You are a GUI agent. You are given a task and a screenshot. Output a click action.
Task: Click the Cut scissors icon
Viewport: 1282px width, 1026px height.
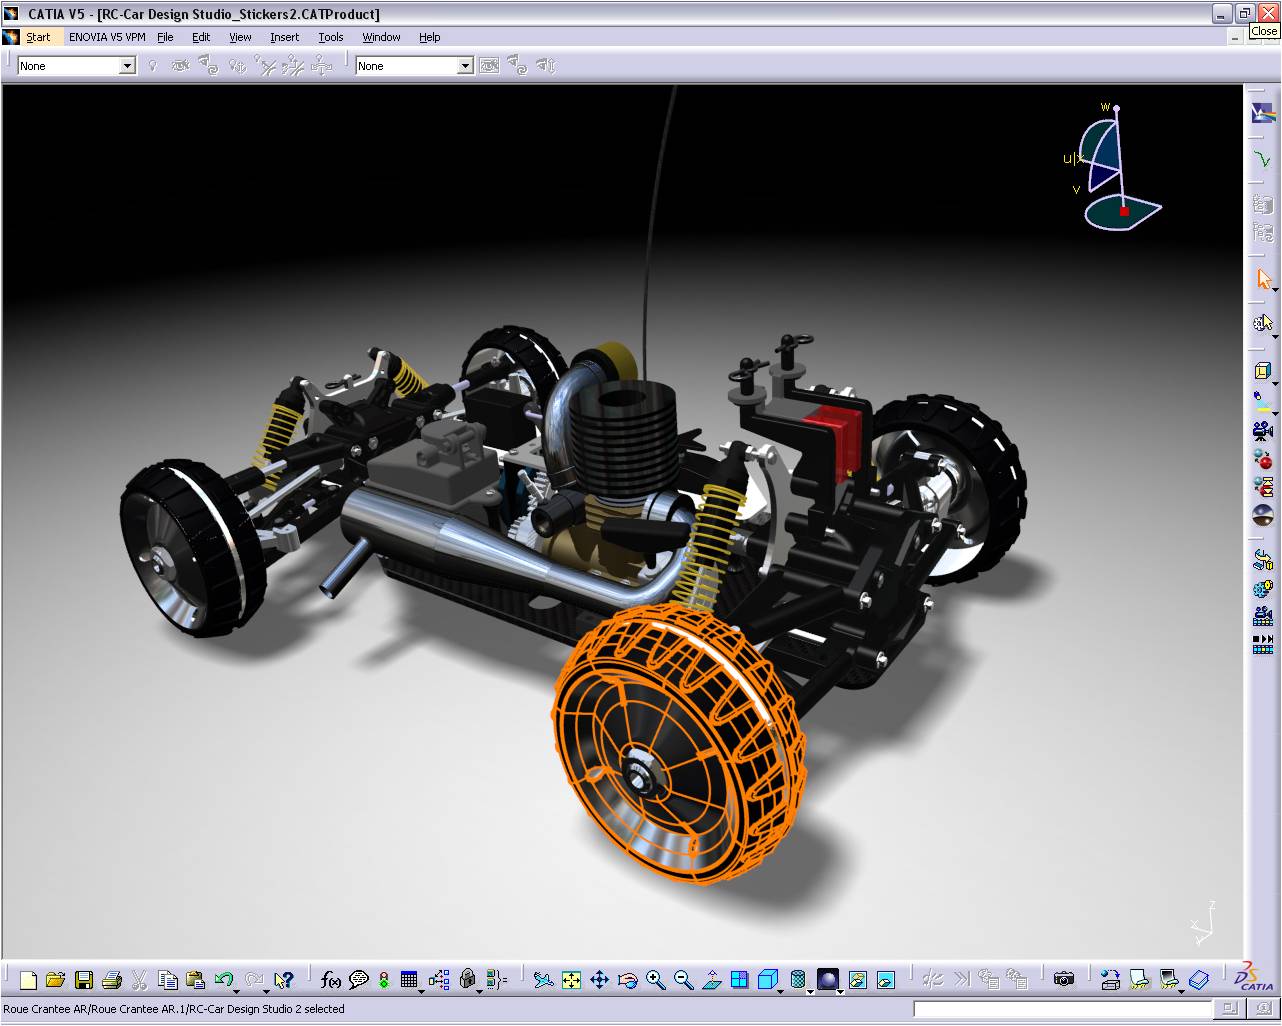pos(140,980)
